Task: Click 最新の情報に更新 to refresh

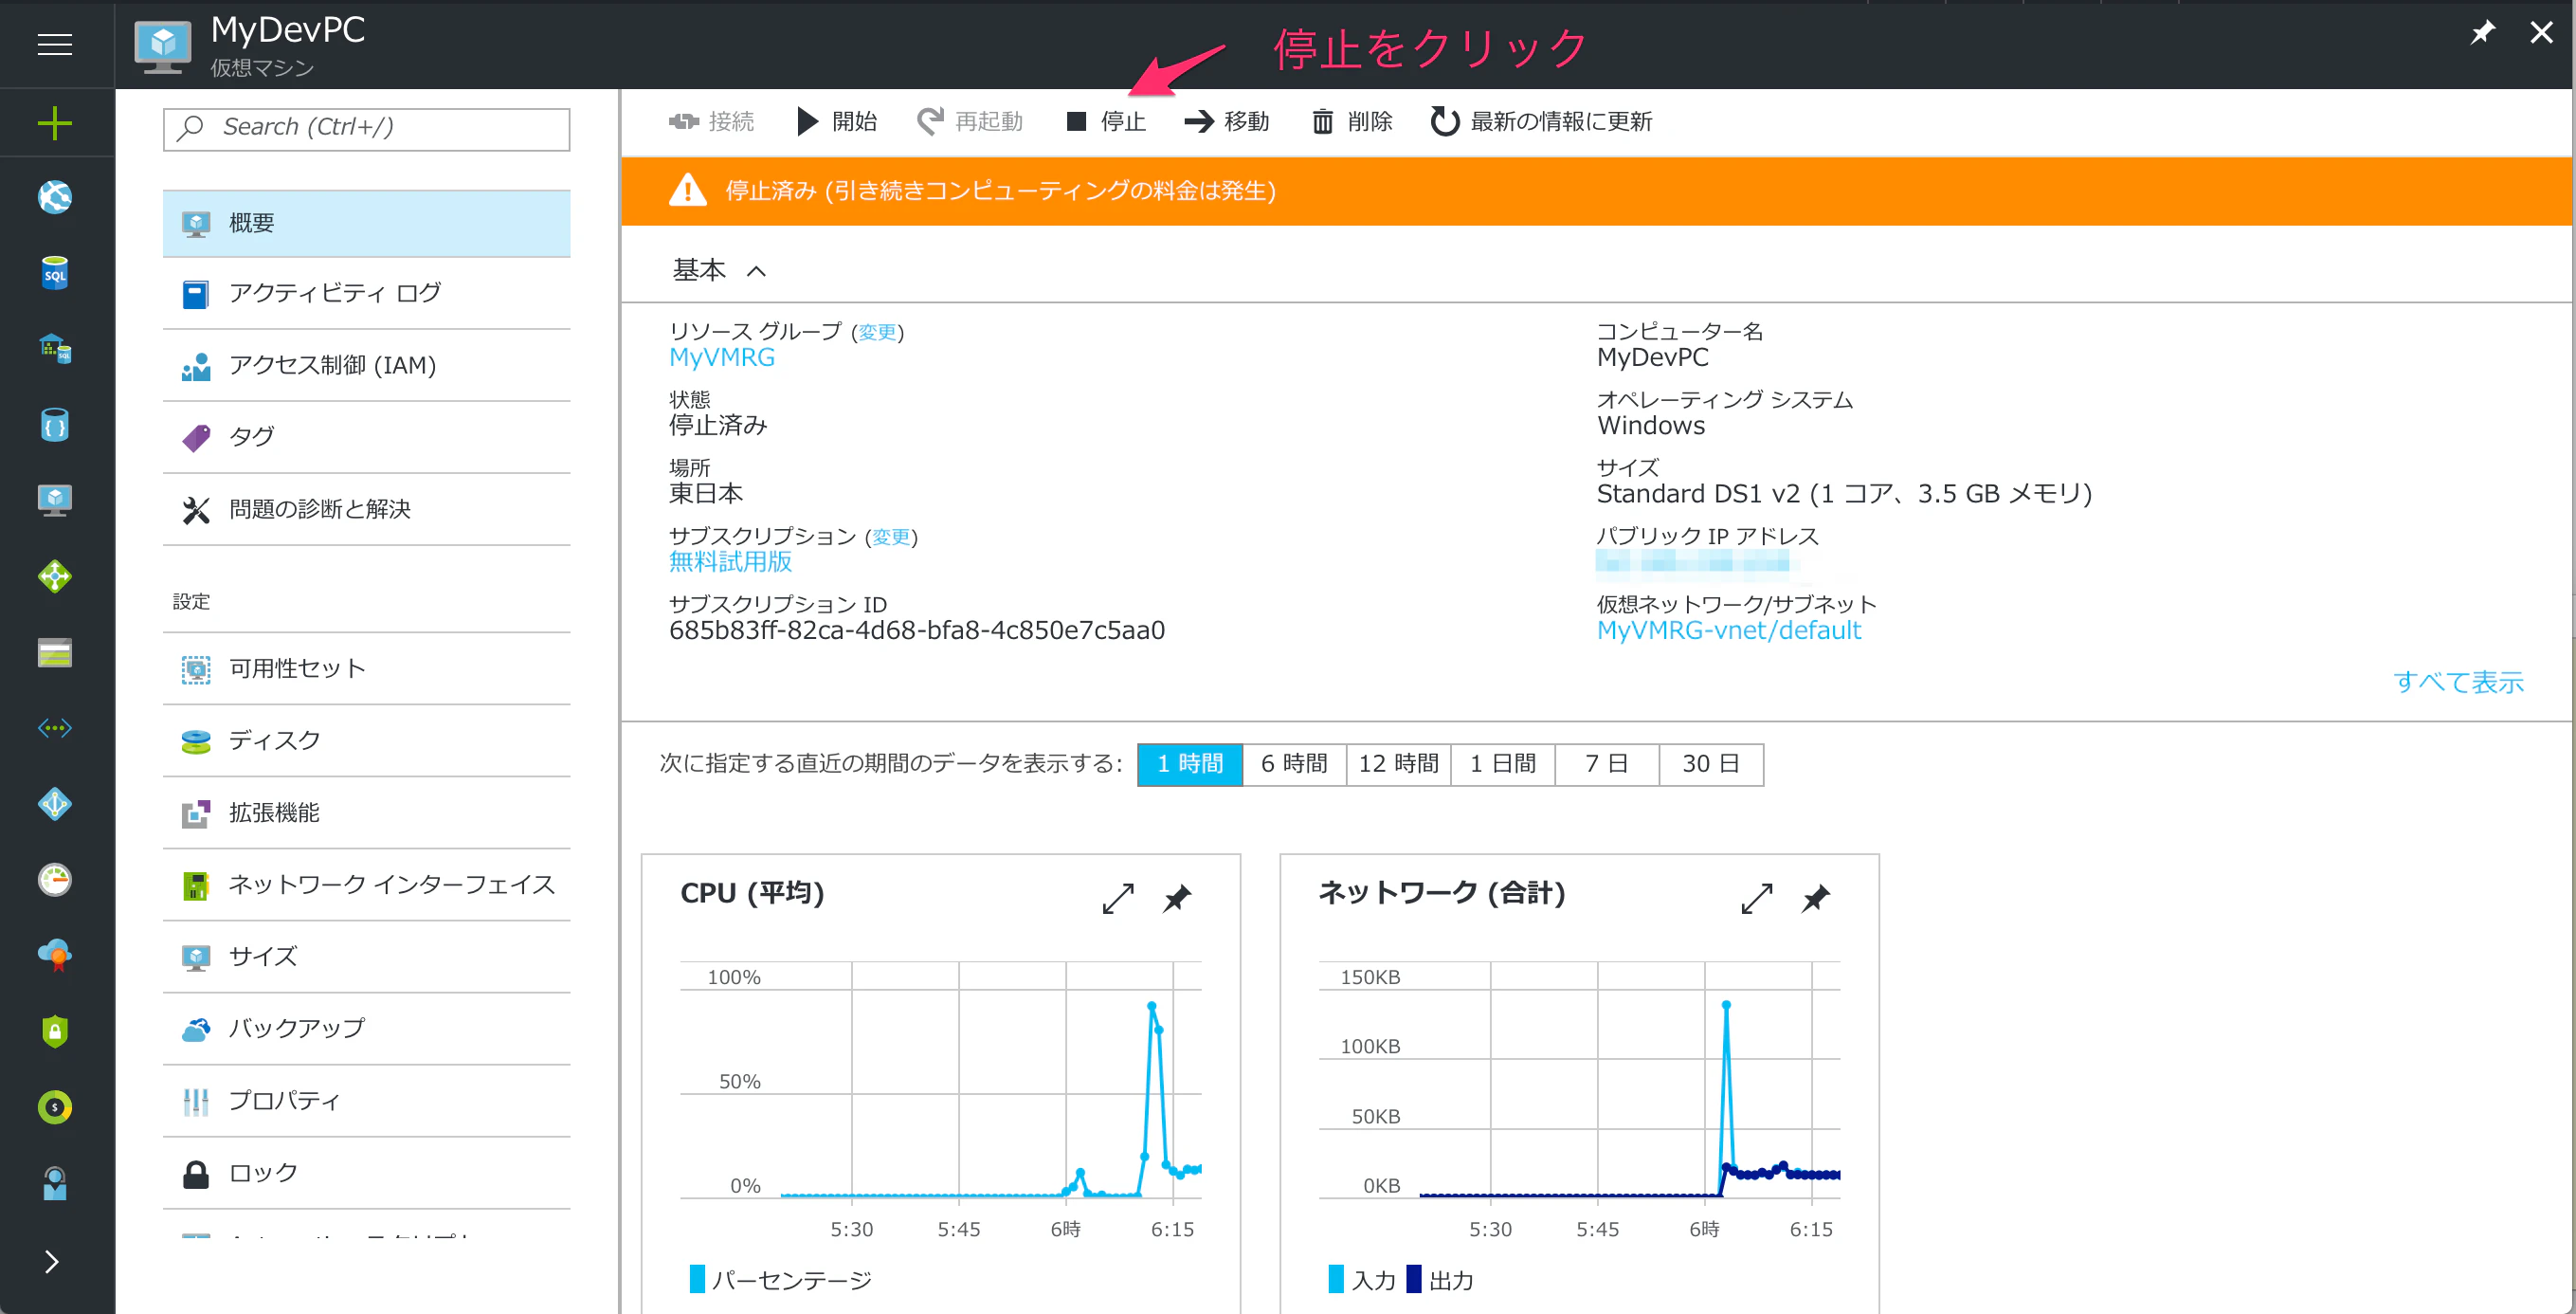Action: point(1541,122)
